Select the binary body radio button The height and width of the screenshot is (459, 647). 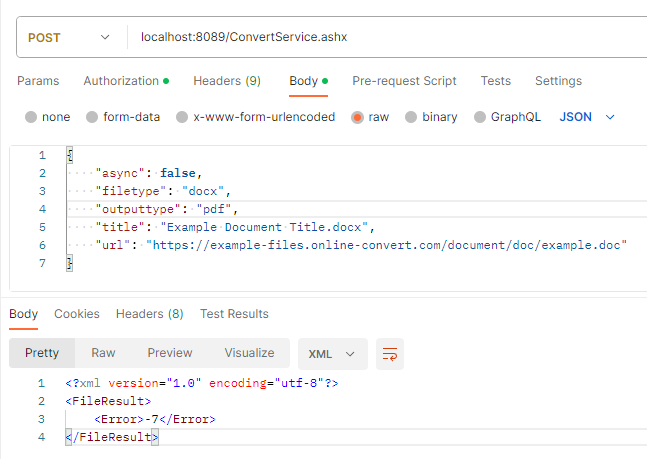pyautogui.click(x=411, y=117)
